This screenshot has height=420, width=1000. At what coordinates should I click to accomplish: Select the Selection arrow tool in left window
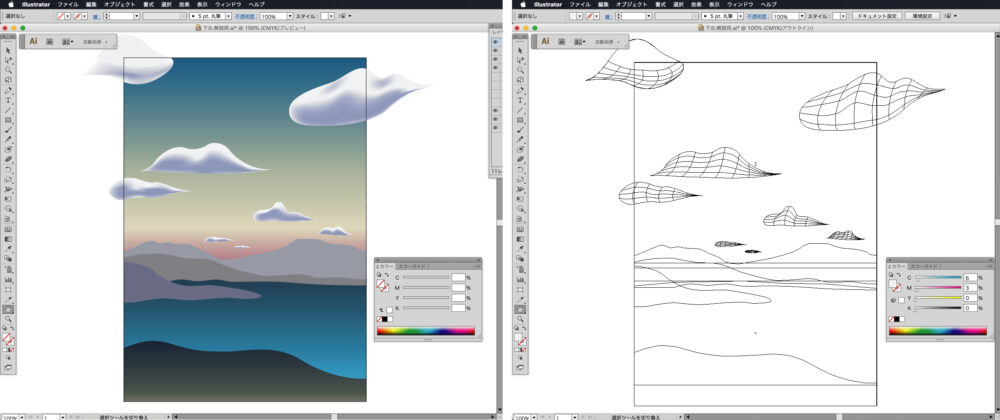[x=8, y=49]
